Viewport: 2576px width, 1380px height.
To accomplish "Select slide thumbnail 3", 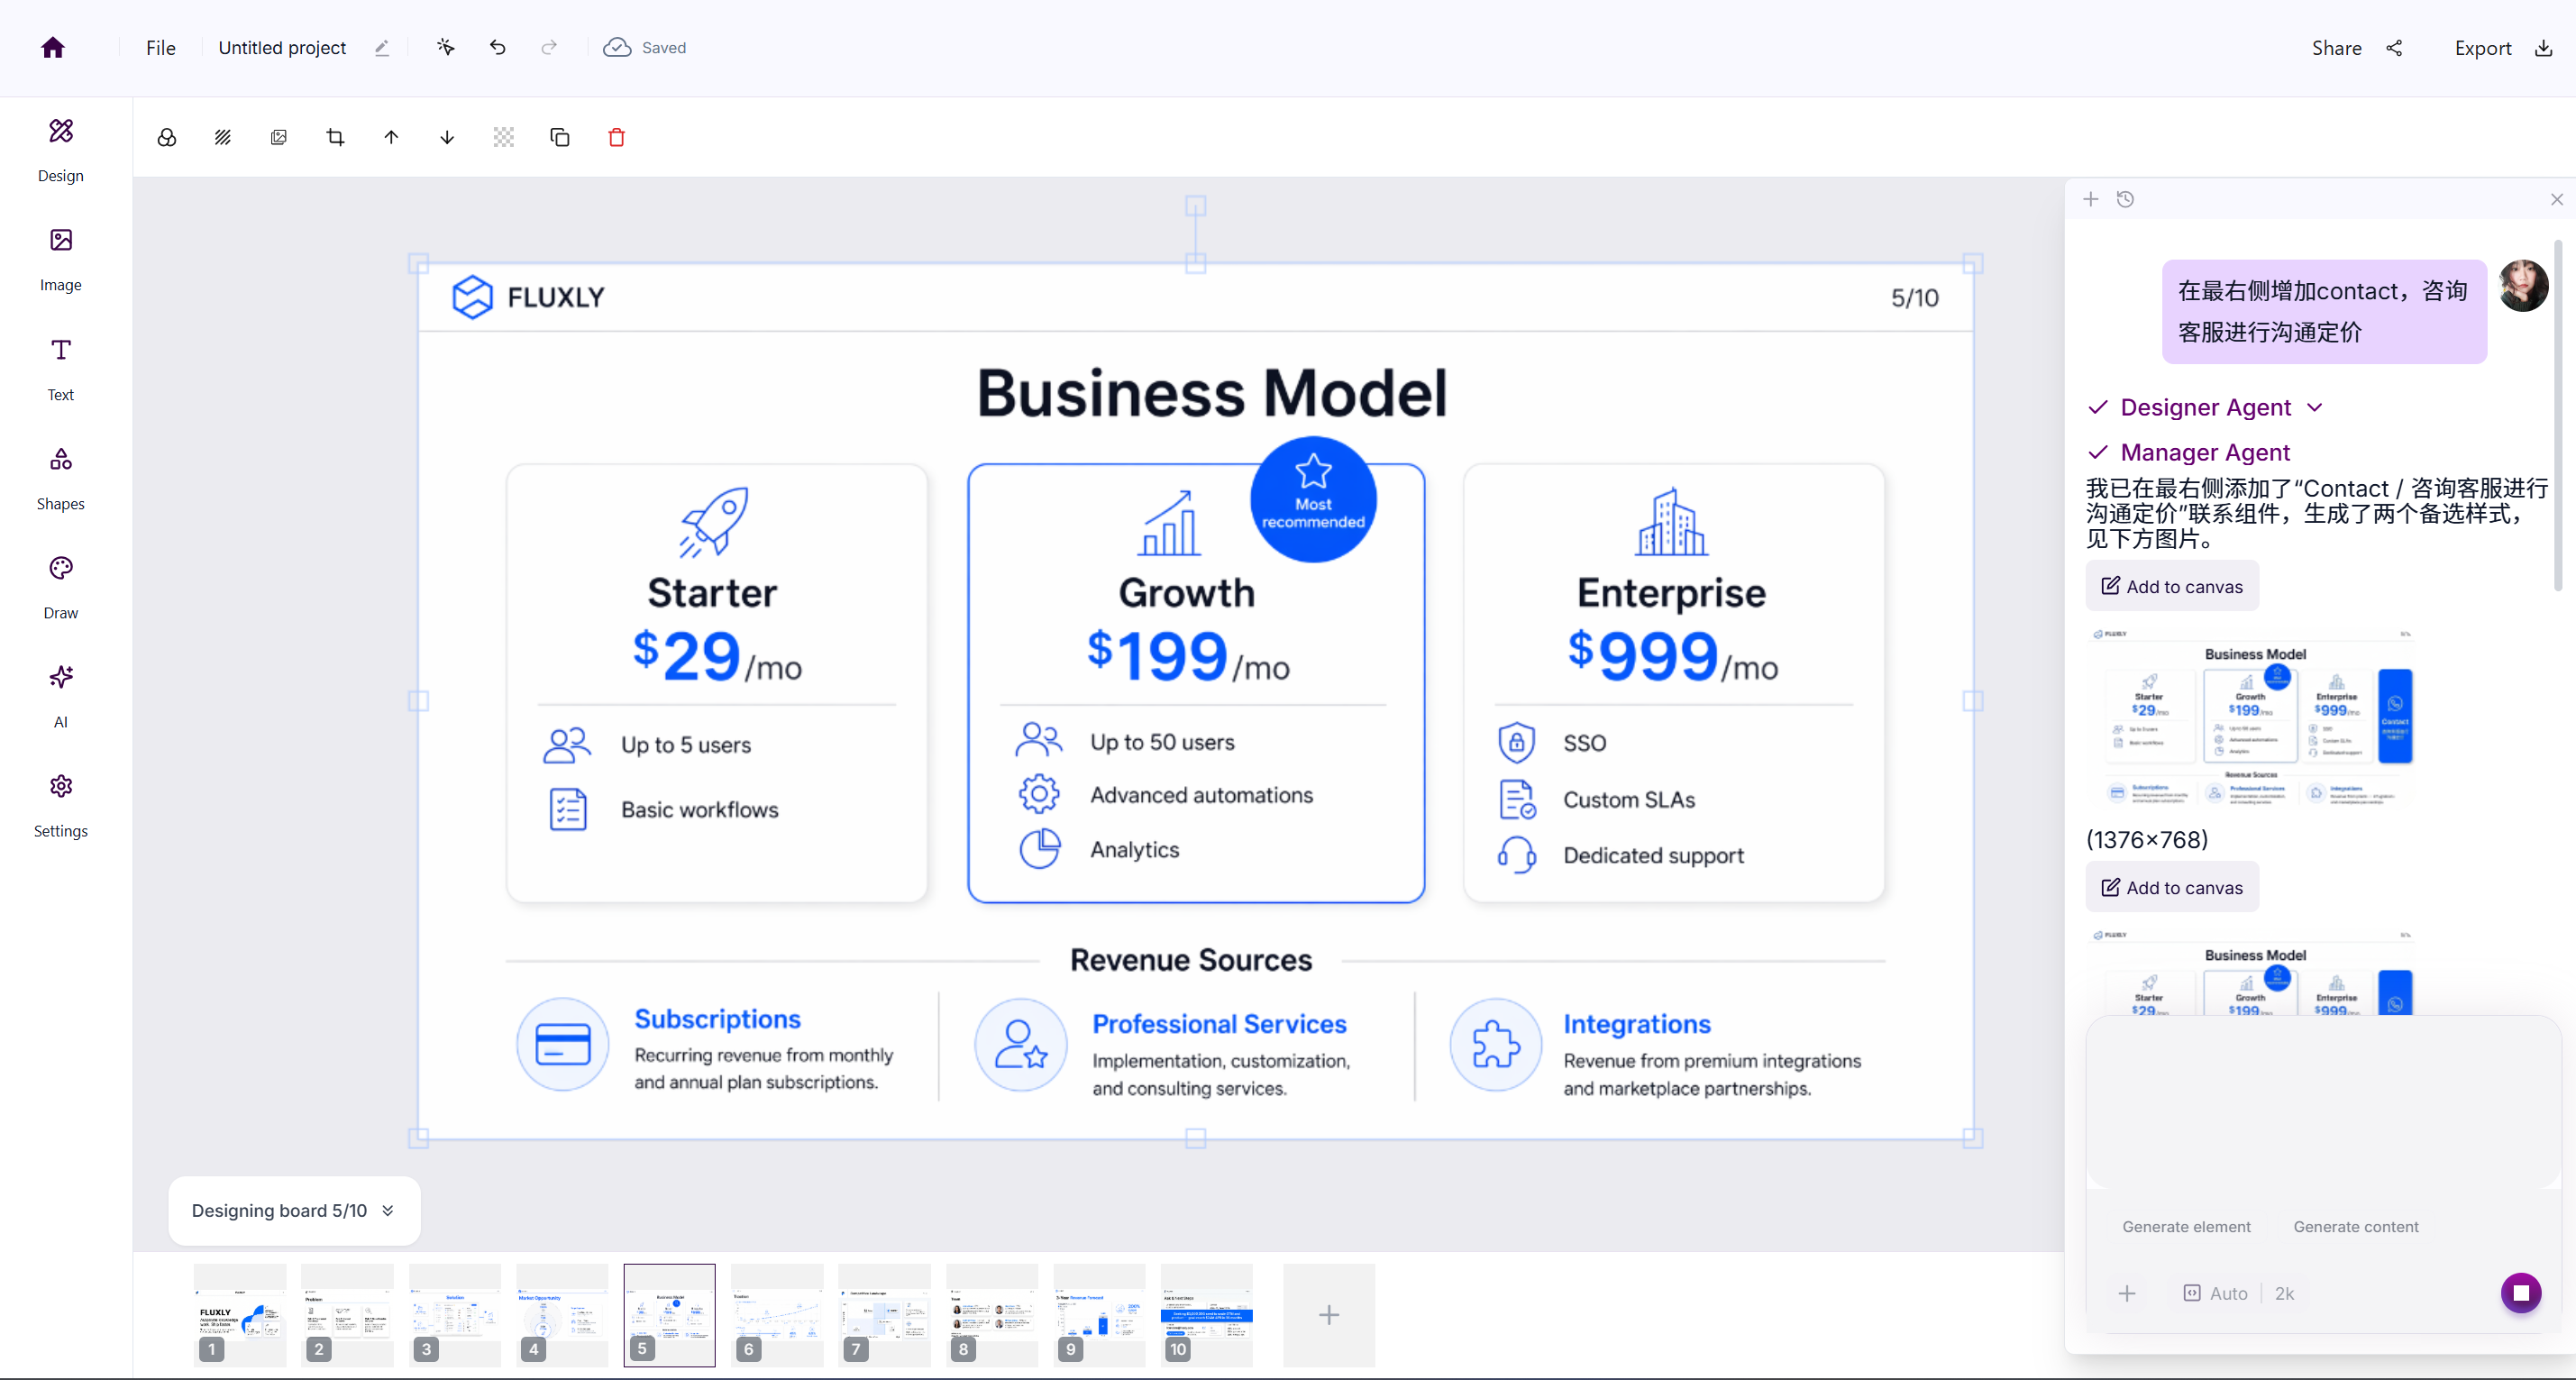I will click(455, 1314).
